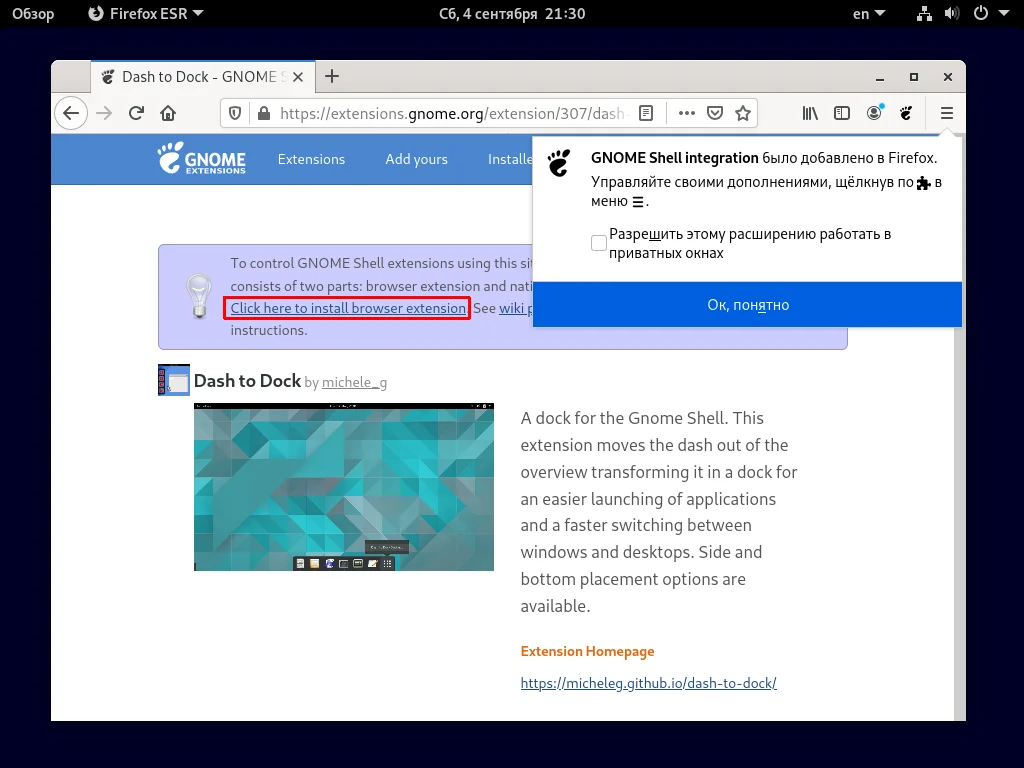
Task: Toggle the sidebar icon in toolbar
Action: click(842, 113)
